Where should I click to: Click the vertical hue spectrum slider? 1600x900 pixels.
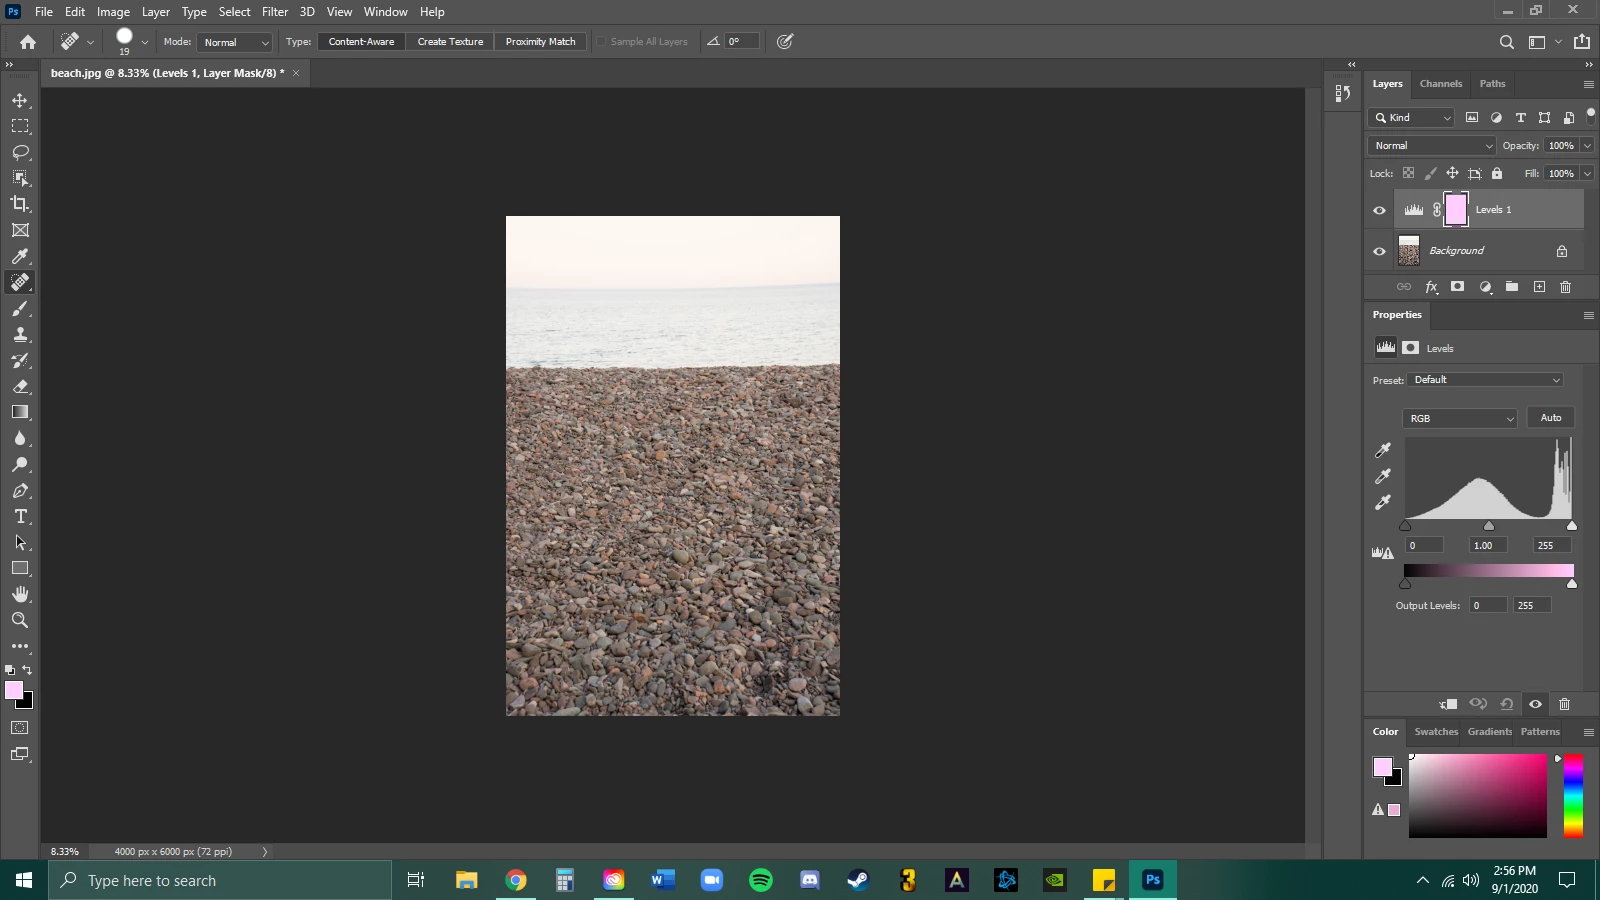click(x=1573, y=796)
